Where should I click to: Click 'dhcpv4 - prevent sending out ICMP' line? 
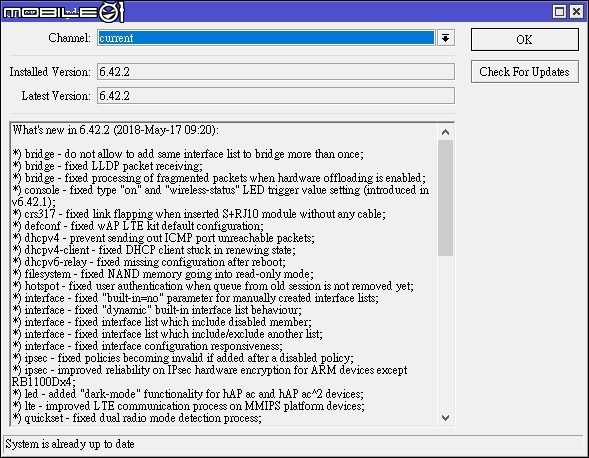163,238
